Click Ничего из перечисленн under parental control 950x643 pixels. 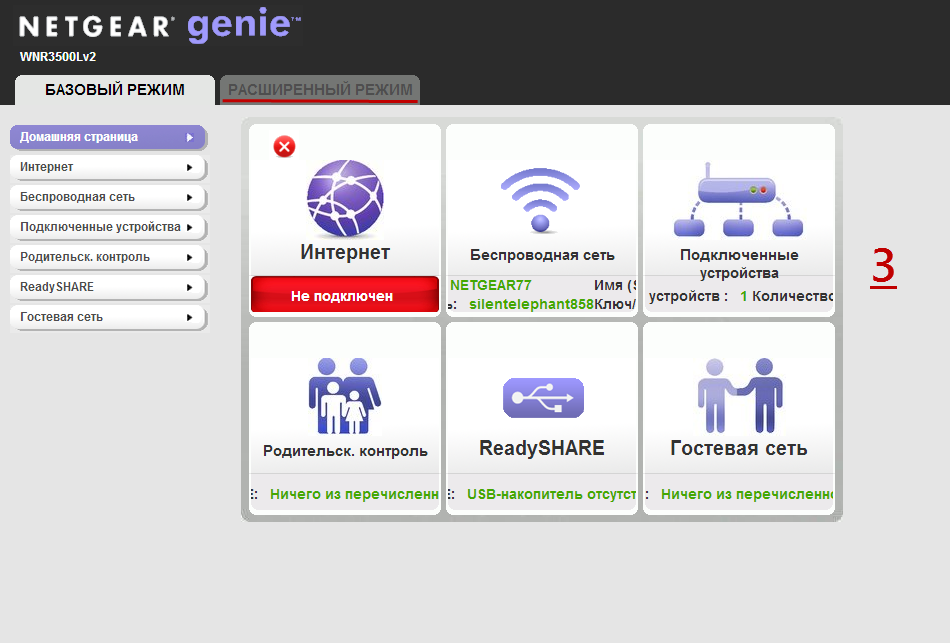coord(354,495)
